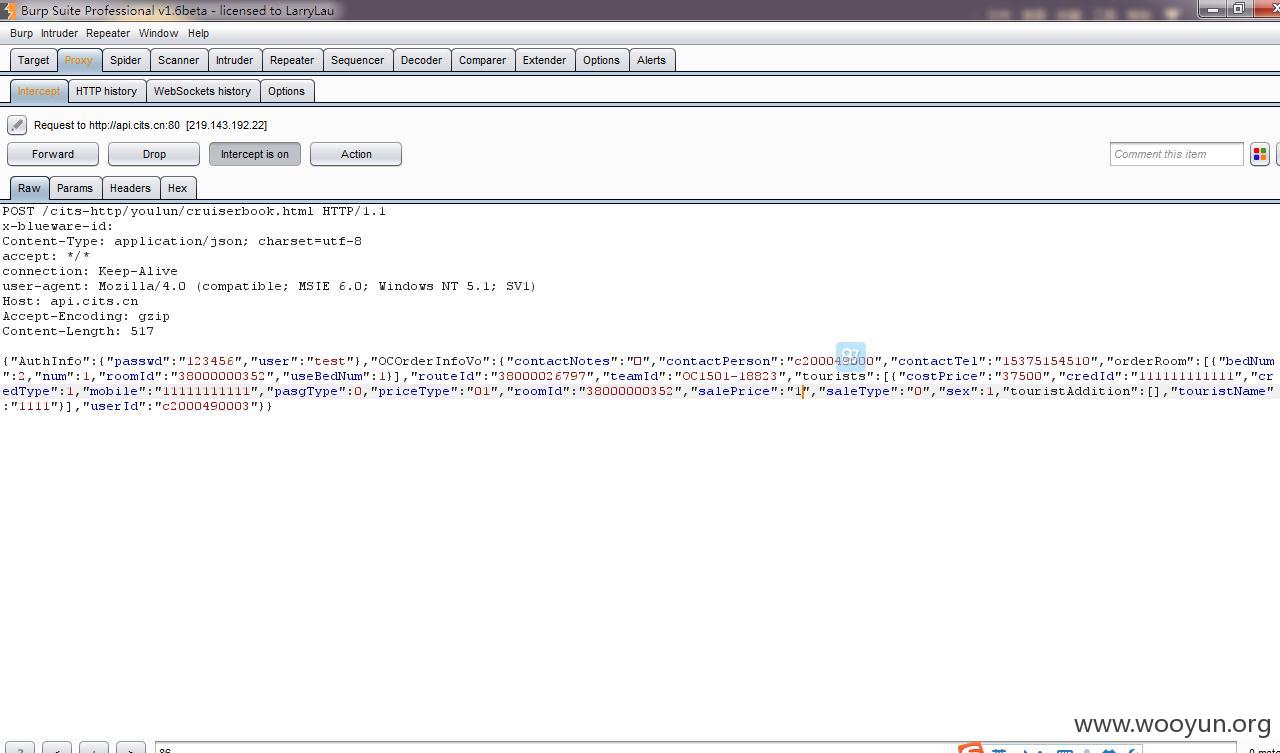Image resolution: width=1280 pixels, height=753 pixels.
Task: Click the "Host: api.cits.cn" header line
Action: (70, 301)
